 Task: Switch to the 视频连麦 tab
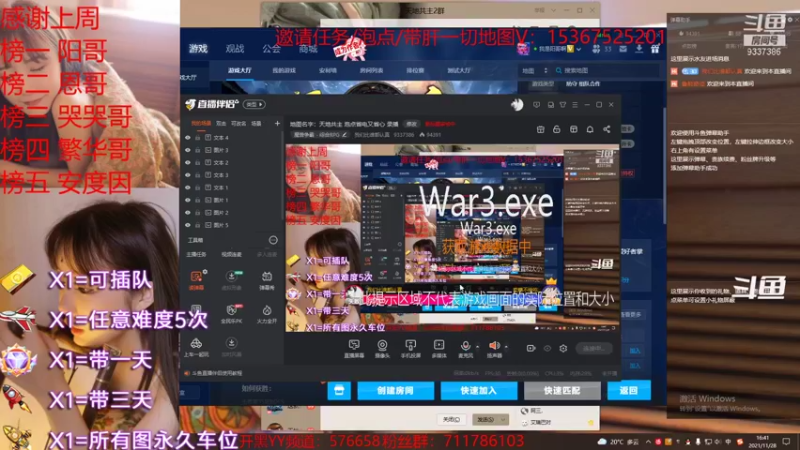point(231,254)
